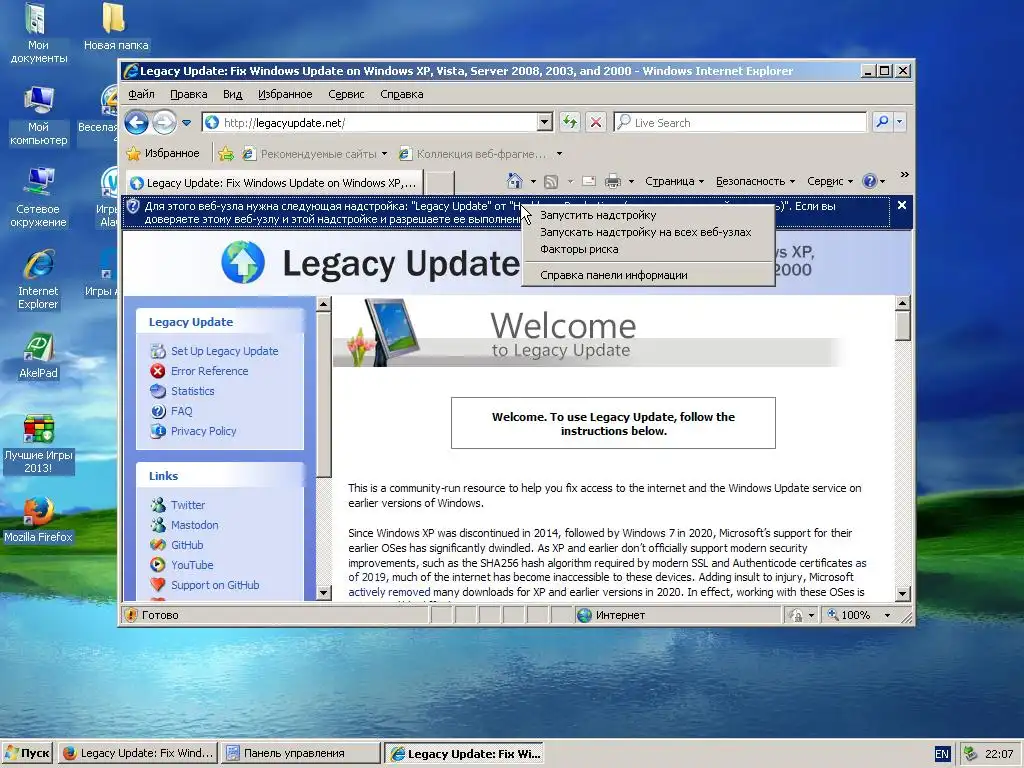1024x768 pixels.
Task: Open search provider dropdown arrow
Action: [x=900, y=122]
